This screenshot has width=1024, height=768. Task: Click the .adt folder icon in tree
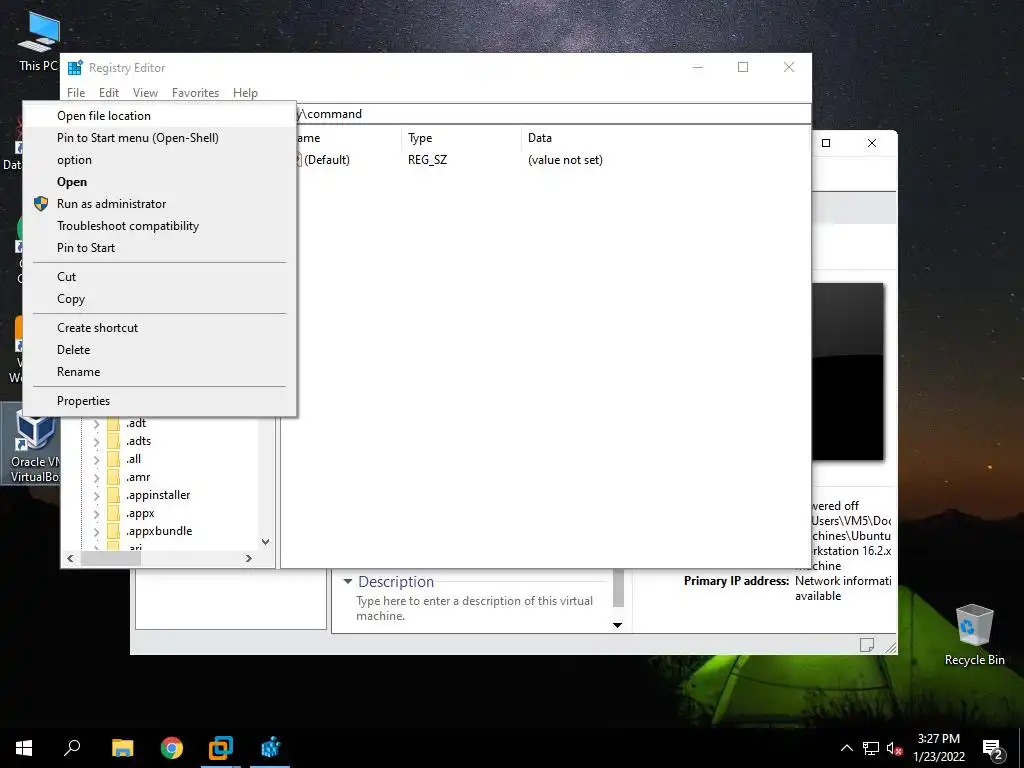pyautogui.click(x=114, y=423)
